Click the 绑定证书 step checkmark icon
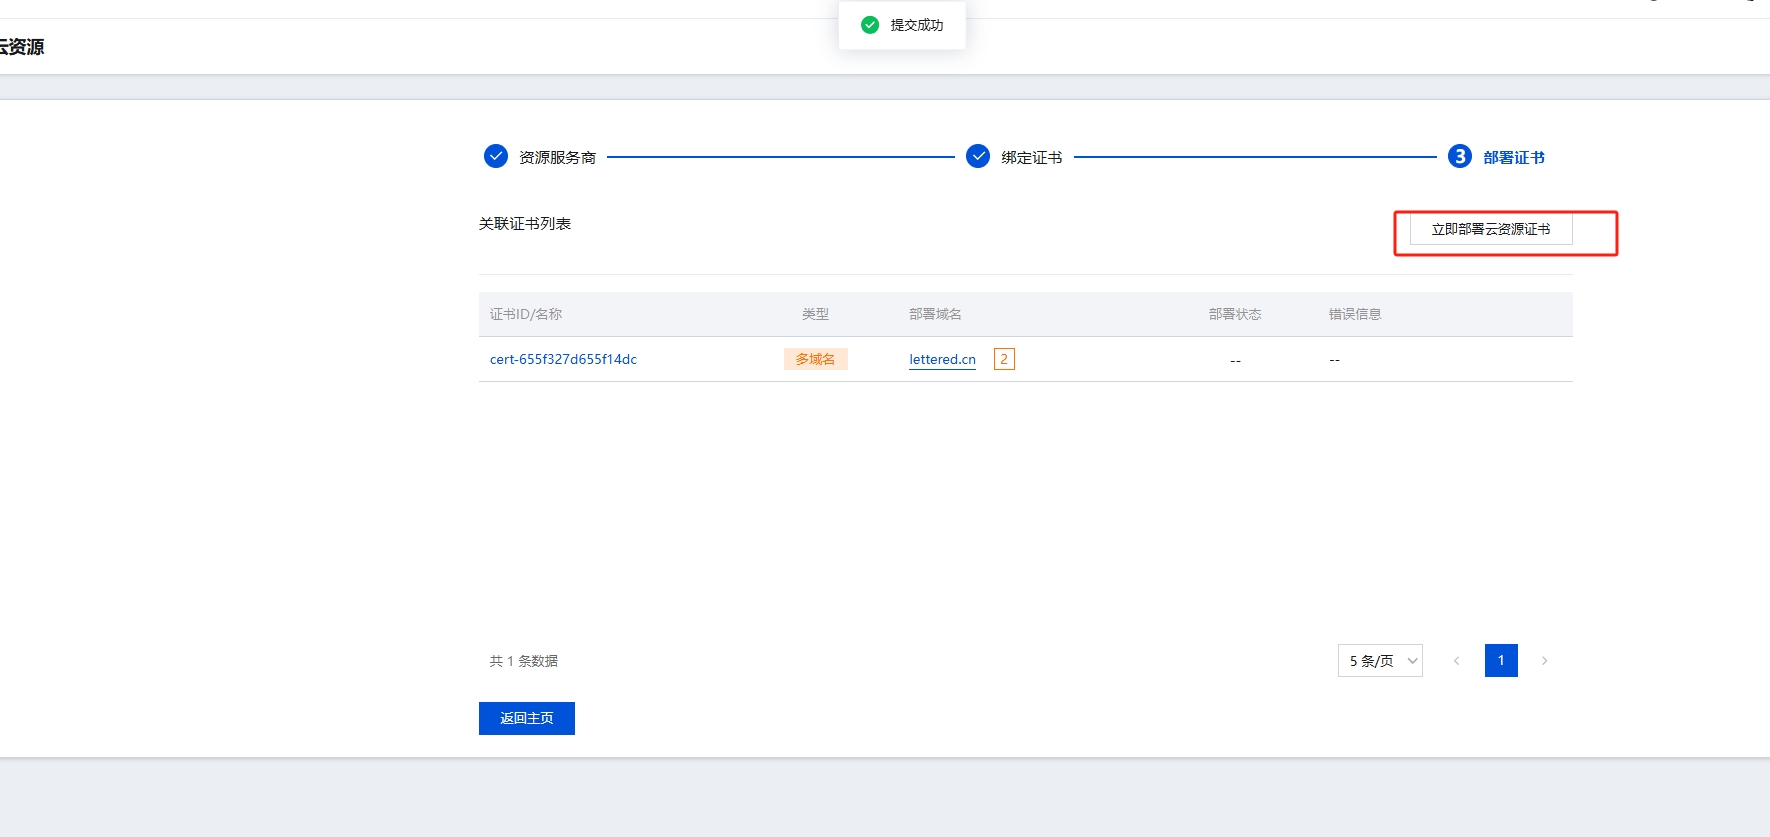The image size is (1770, 837). pyautogui.click(x=978, y=156)
